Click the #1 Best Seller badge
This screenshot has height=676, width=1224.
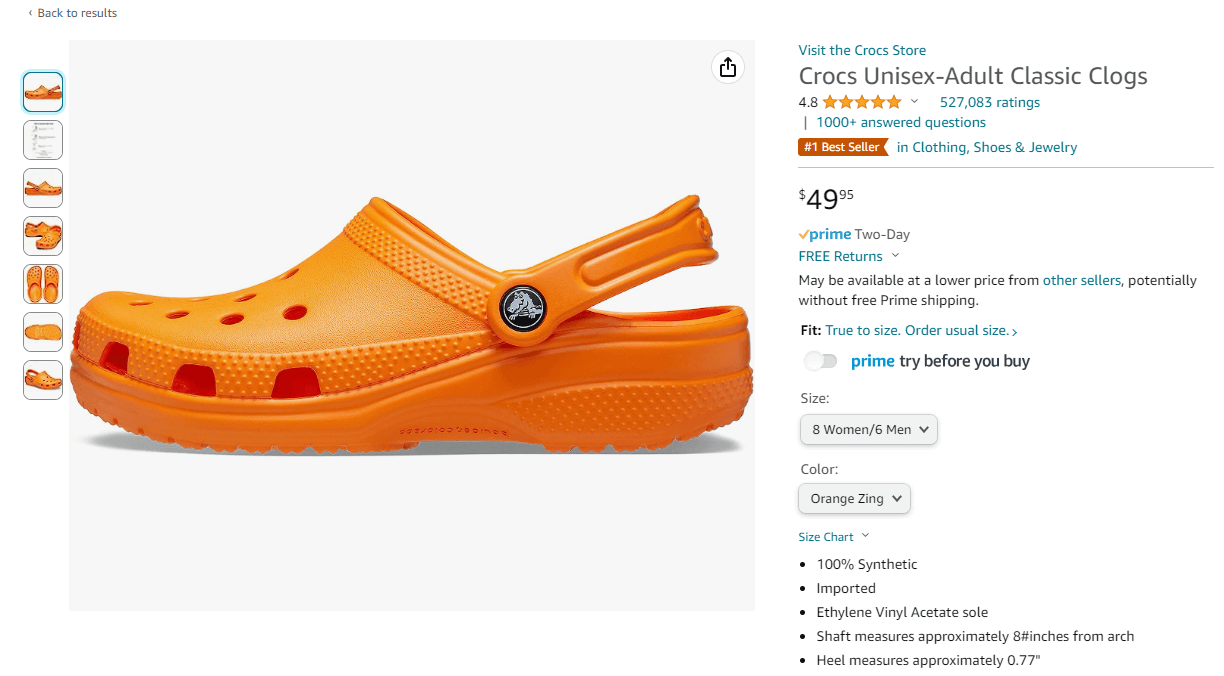[x=843, y=147]
